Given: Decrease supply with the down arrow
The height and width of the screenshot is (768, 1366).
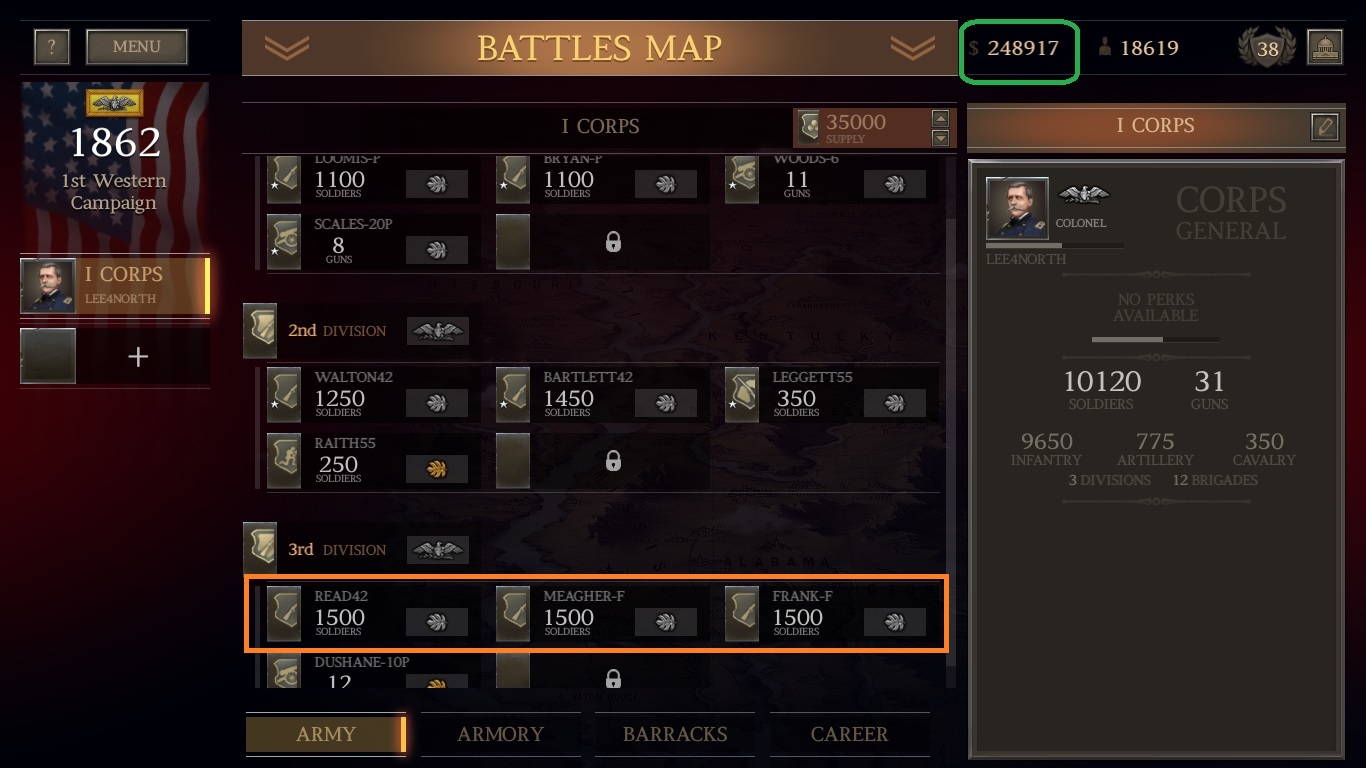Looking at the screenshot, I should click(x=940, y=137).
